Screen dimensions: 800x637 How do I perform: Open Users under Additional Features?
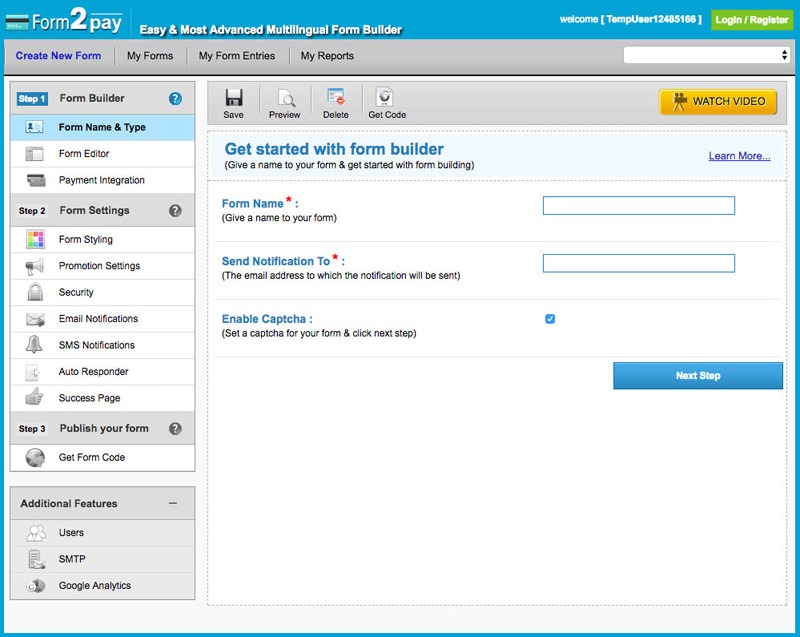(102, 533)
